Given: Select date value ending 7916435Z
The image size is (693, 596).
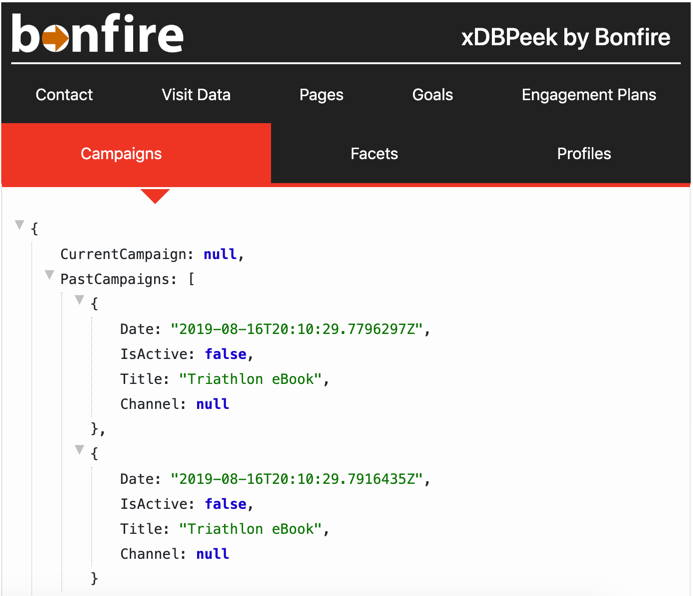Looking at the screenshot, I should 297,479.
